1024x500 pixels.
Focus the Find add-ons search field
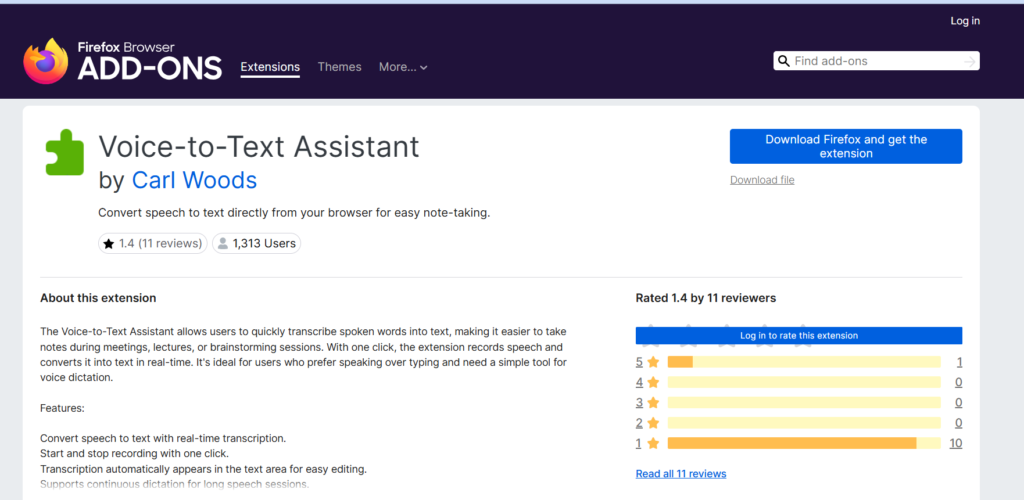[876, 61]
